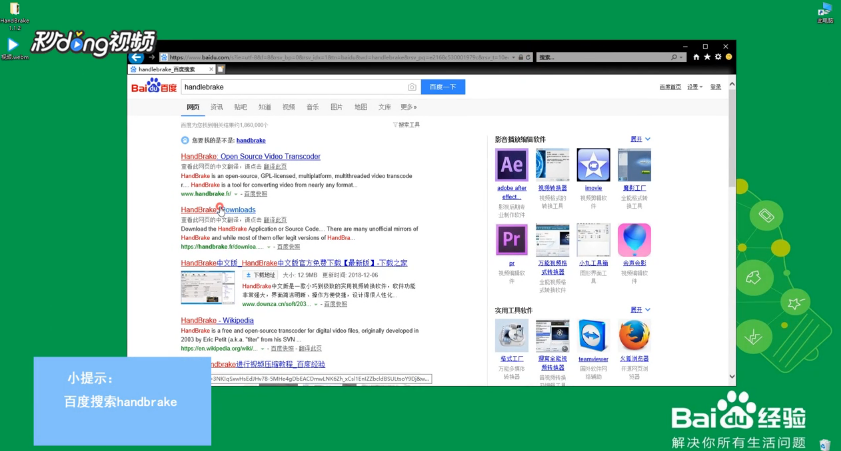
Task: Click the magnifier in browser search box
Action: pyautogui.click(x=674, y=57)
